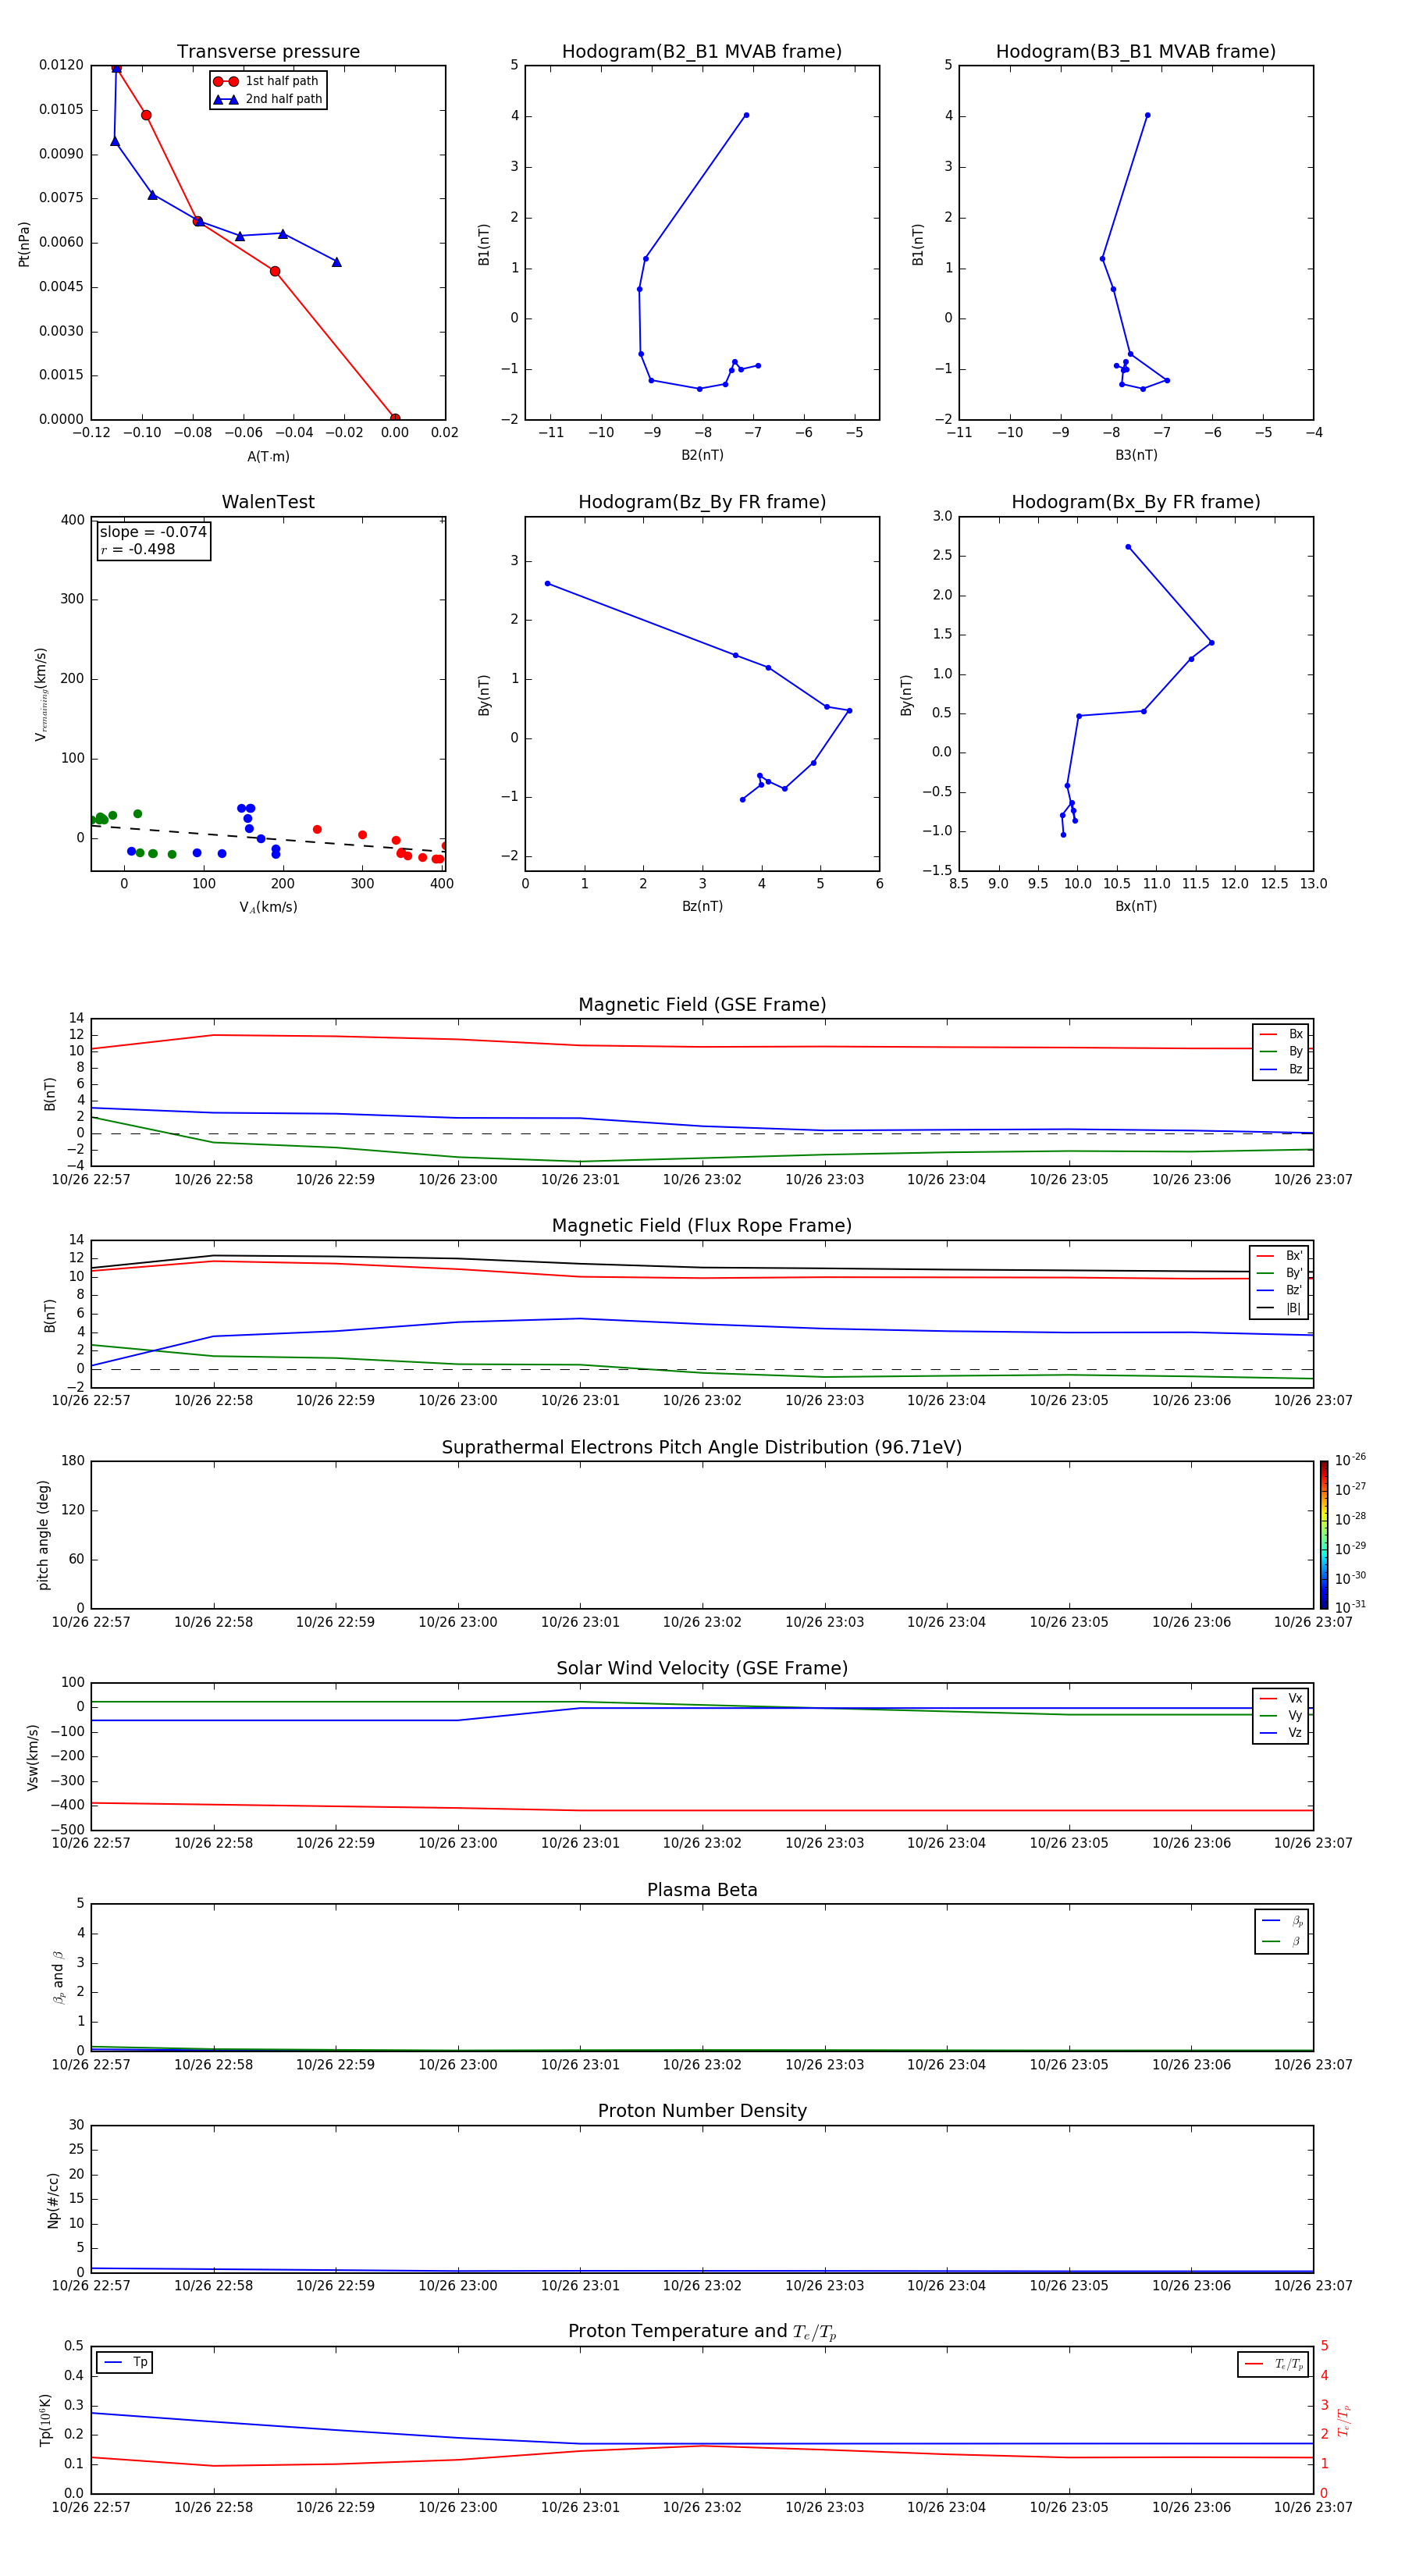Image resolution: width=1405 pixels, height=2576 pixels.
Task: Select the "2nd half path" legend entry
Action: (x=268, y=99)
